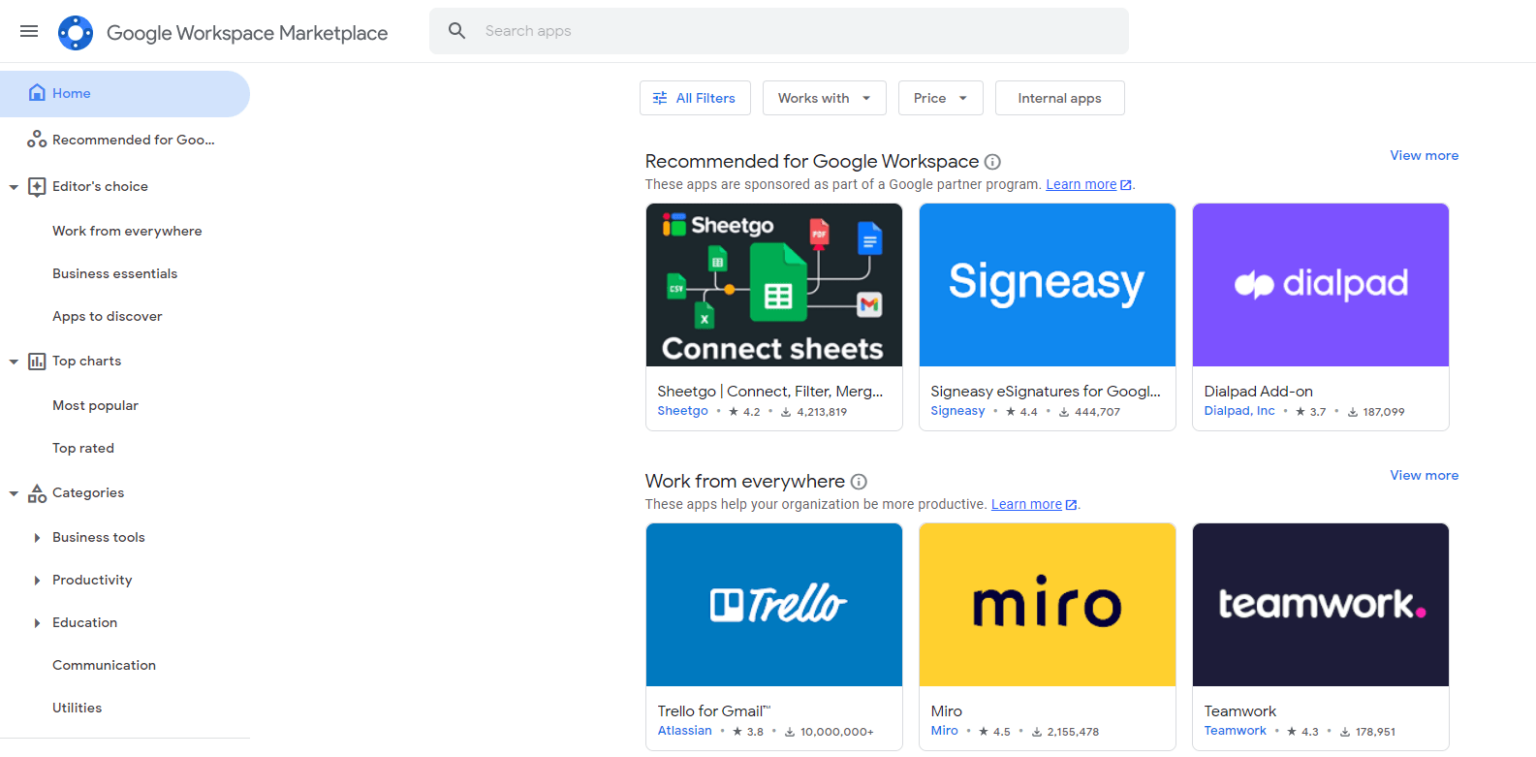Open the Communication category
Viewport: 1536px width, 757px height.
pyautogui.click(x=104, y=664)
